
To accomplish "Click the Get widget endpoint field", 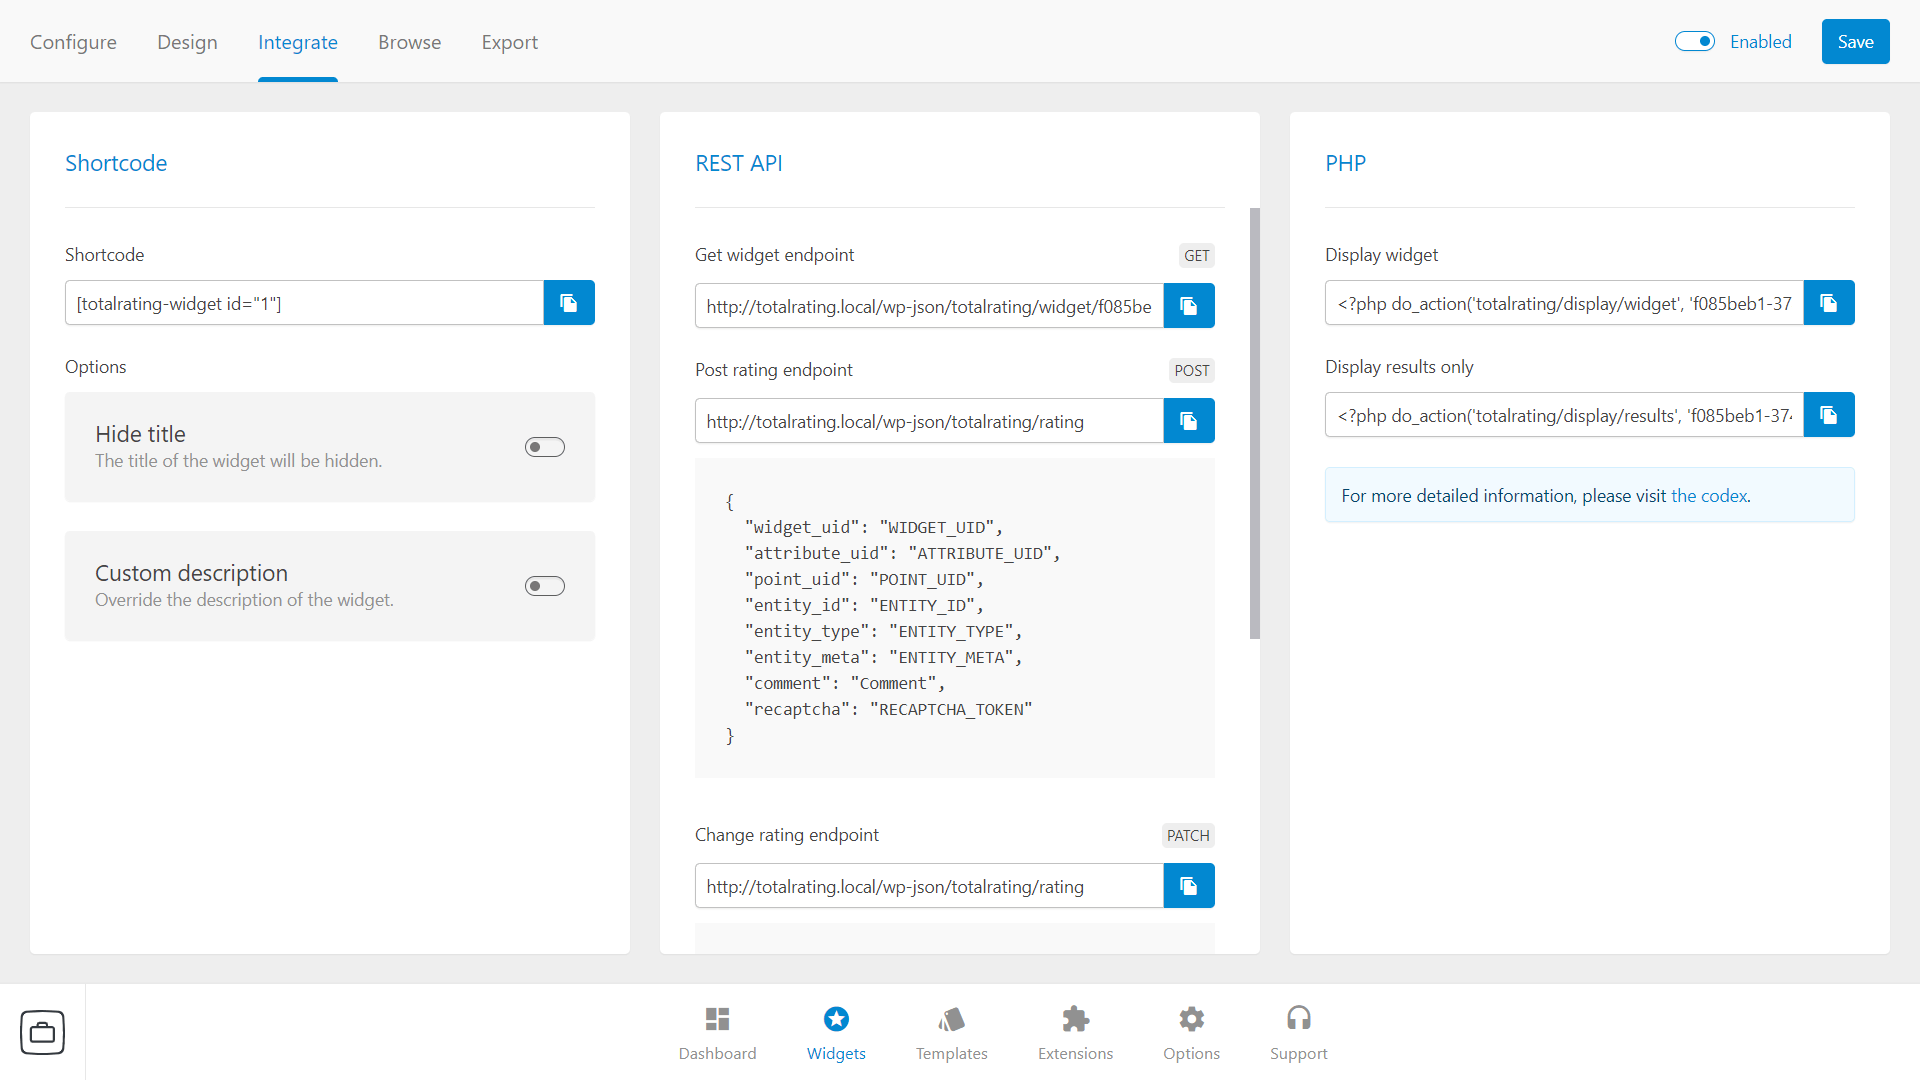I will point(929,306).
